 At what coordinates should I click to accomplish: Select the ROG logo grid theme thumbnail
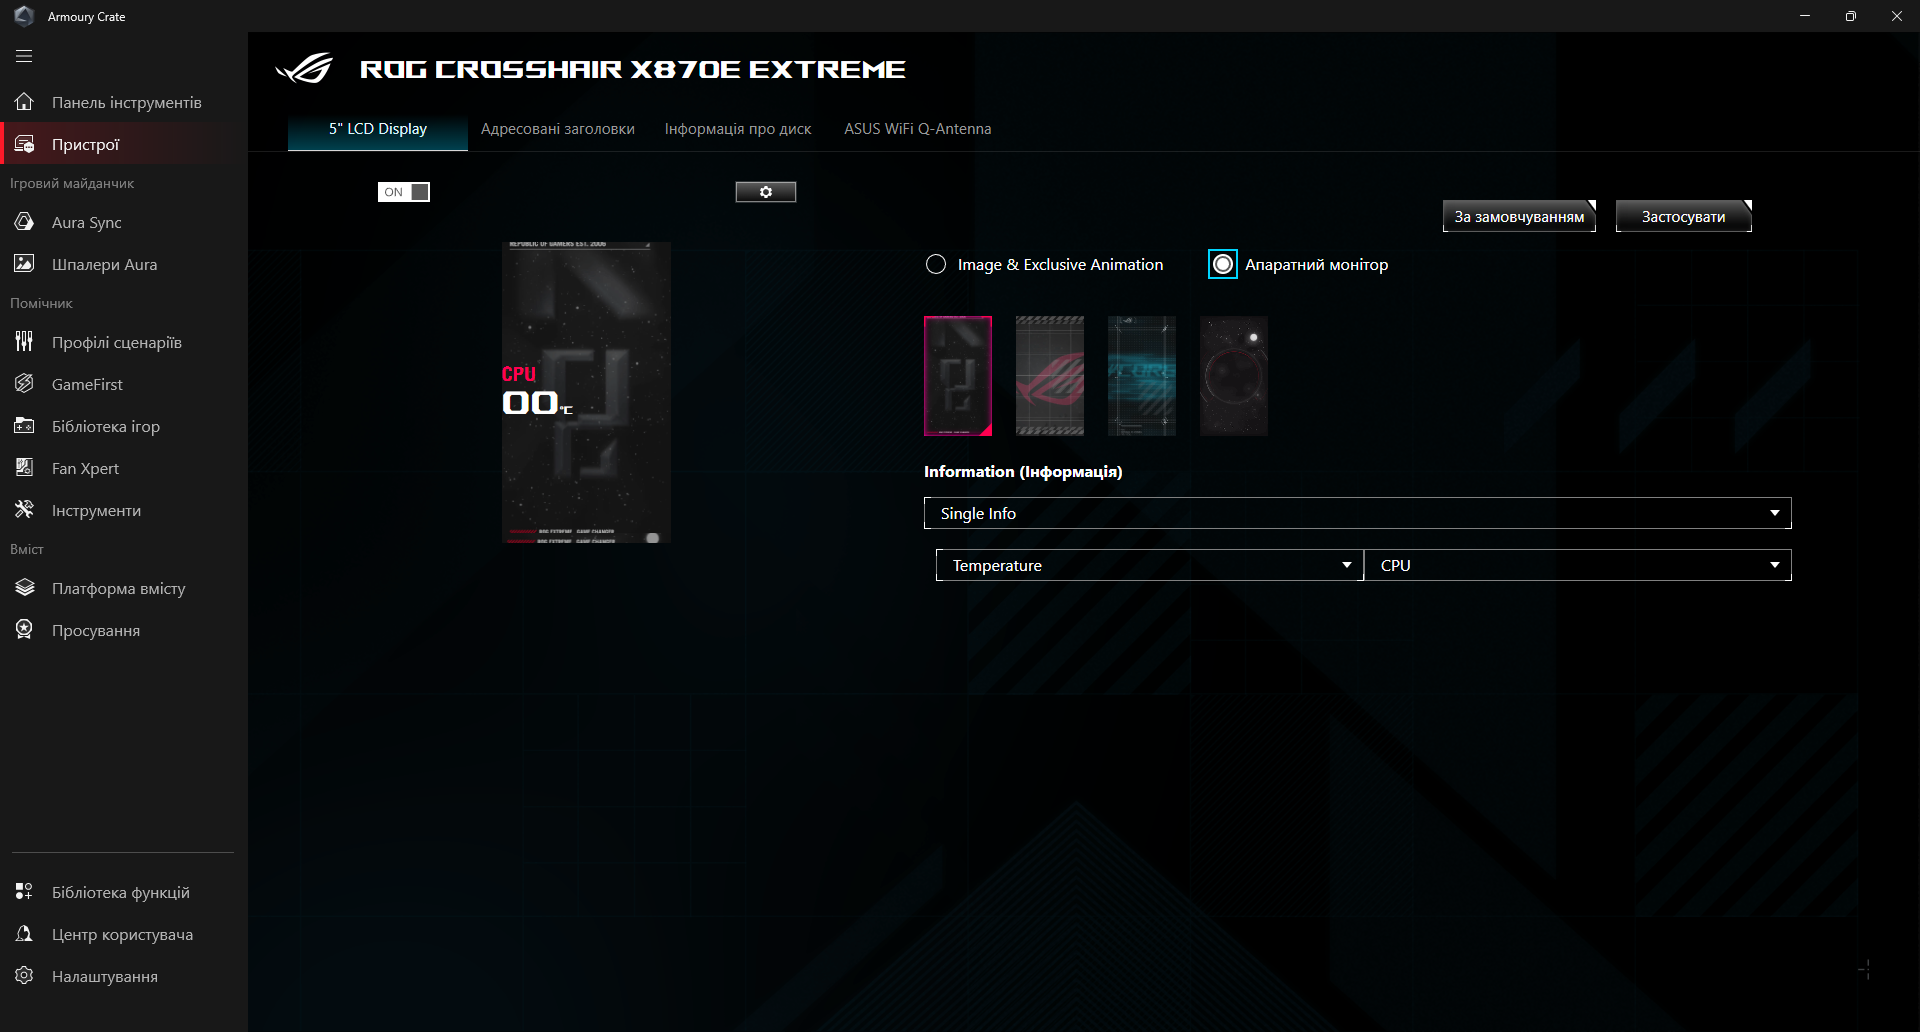1050,376
